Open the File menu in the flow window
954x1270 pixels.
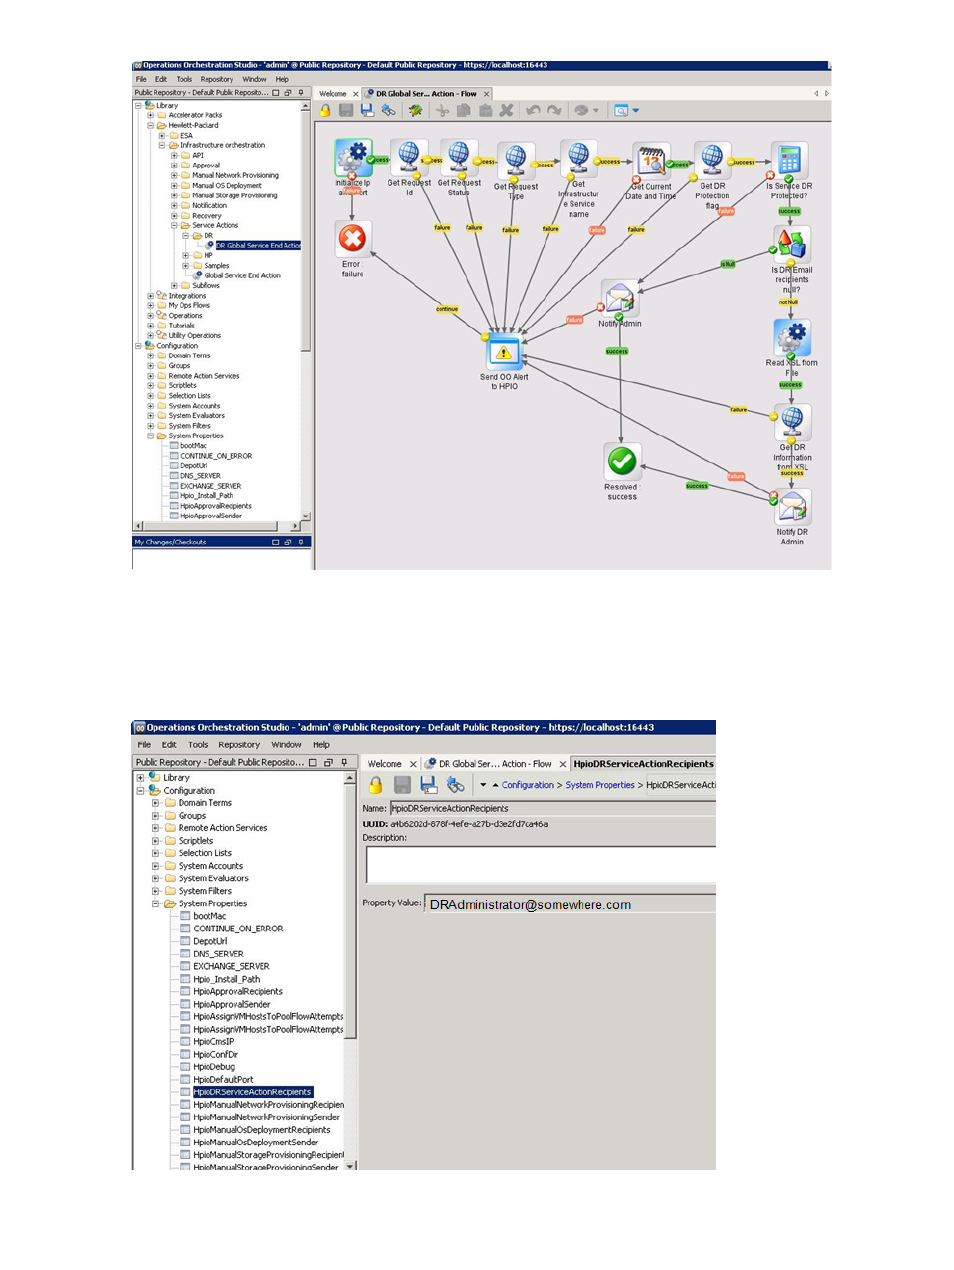pos(141,79)
